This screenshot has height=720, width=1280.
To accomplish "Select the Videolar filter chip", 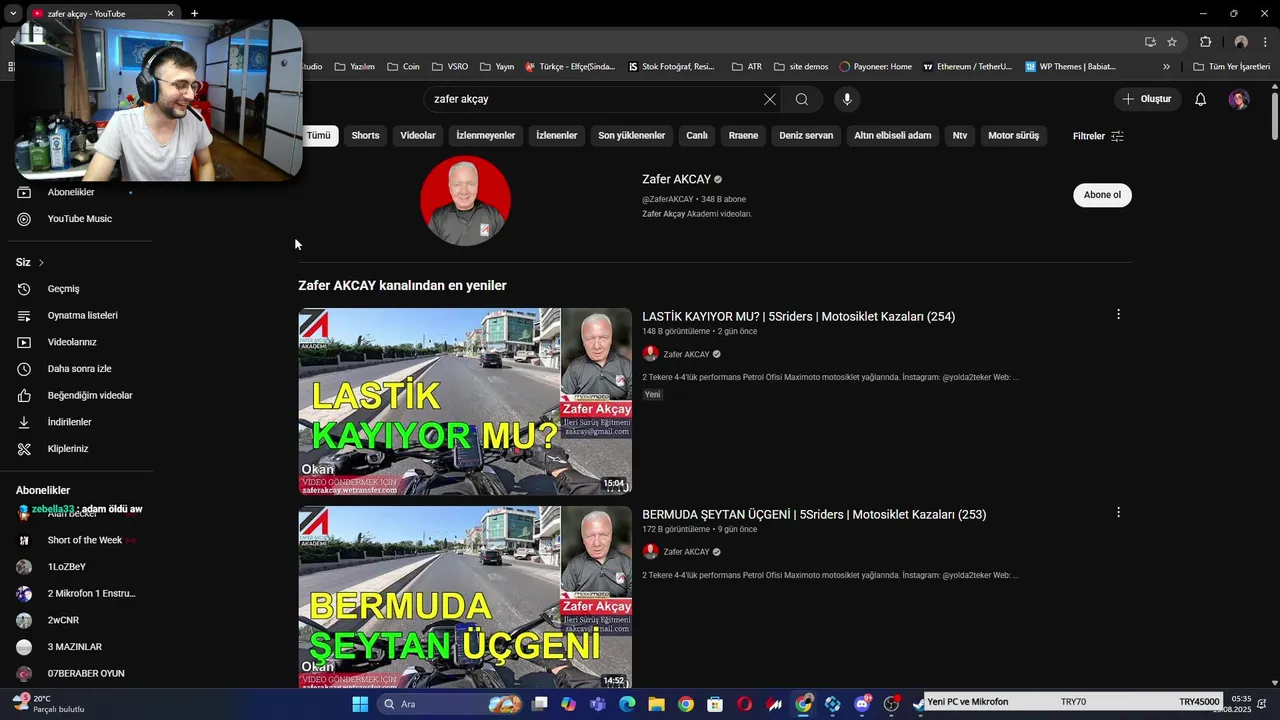I will coord(418,136).
